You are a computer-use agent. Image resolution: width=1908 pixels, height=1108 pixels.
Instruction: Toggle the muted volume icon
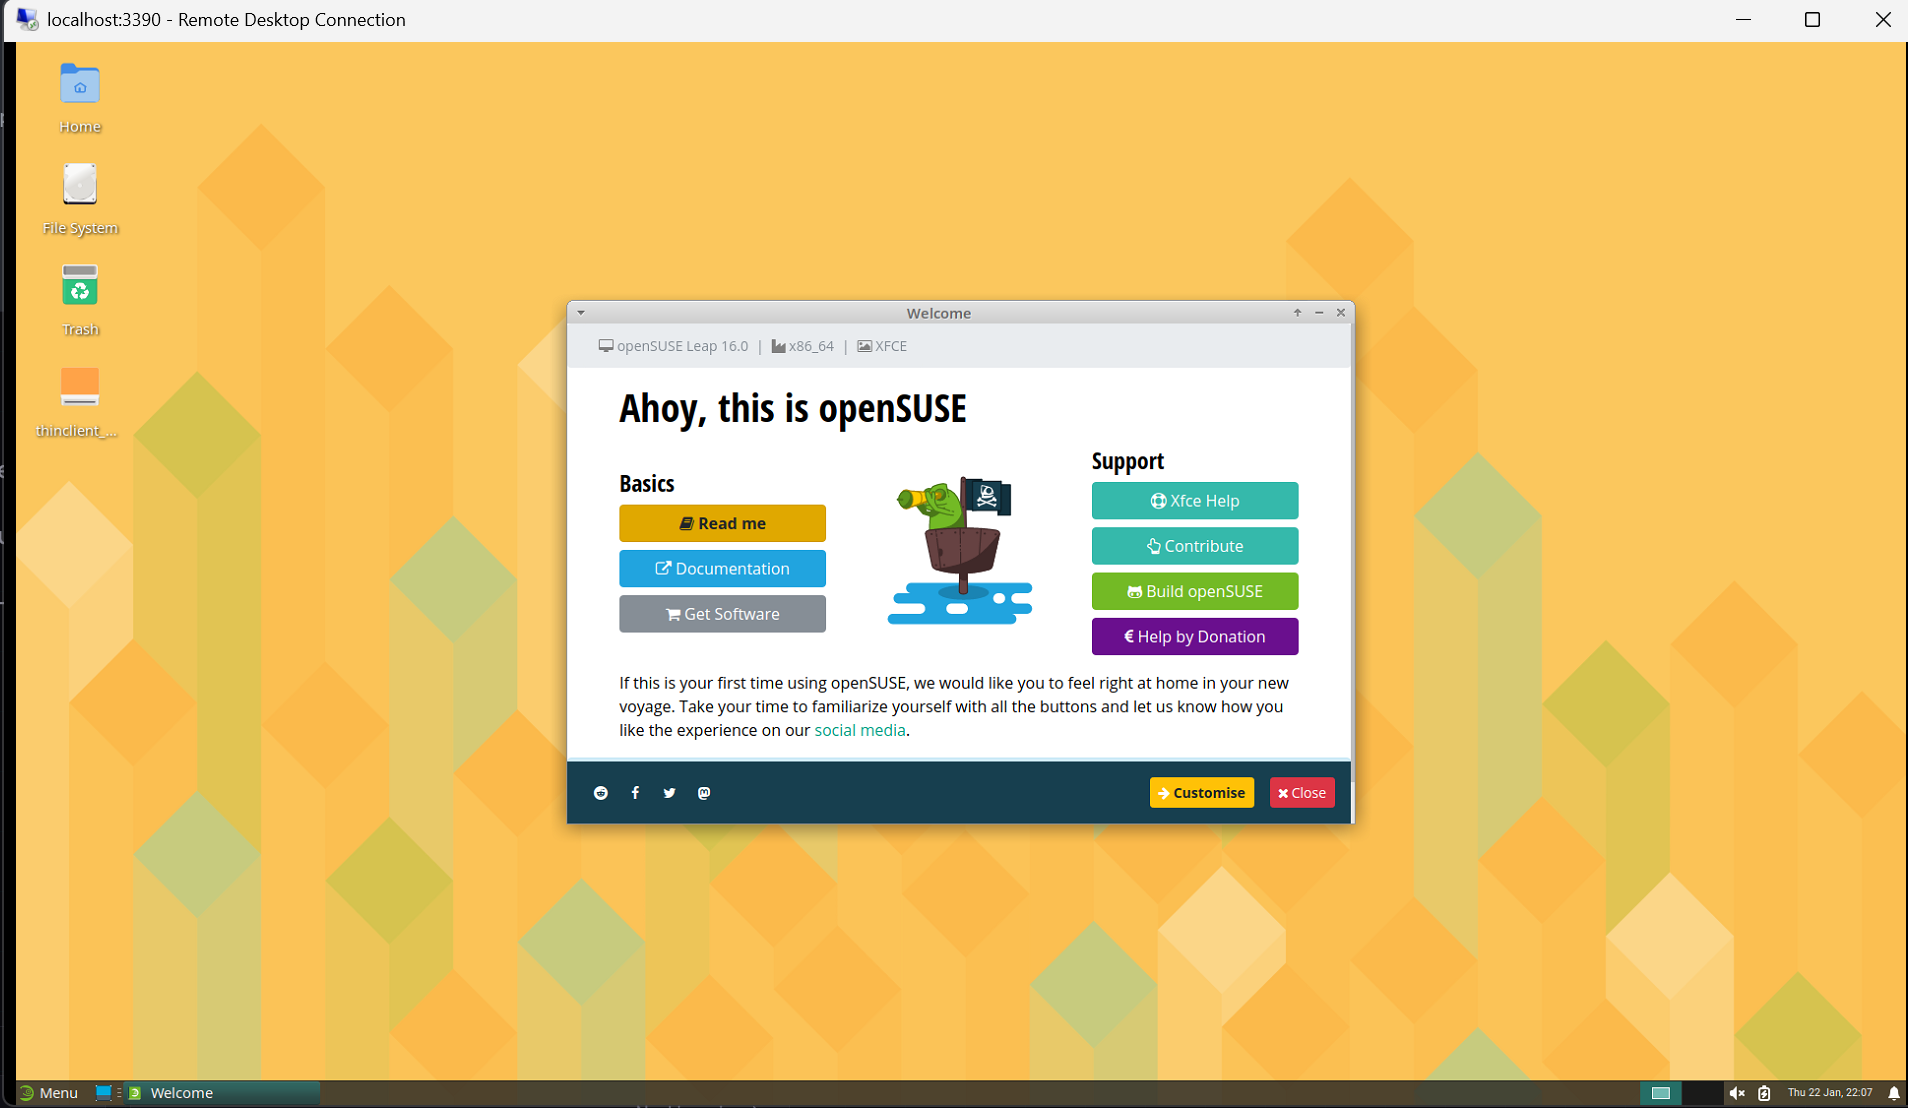click(x=1737, y=1093)
